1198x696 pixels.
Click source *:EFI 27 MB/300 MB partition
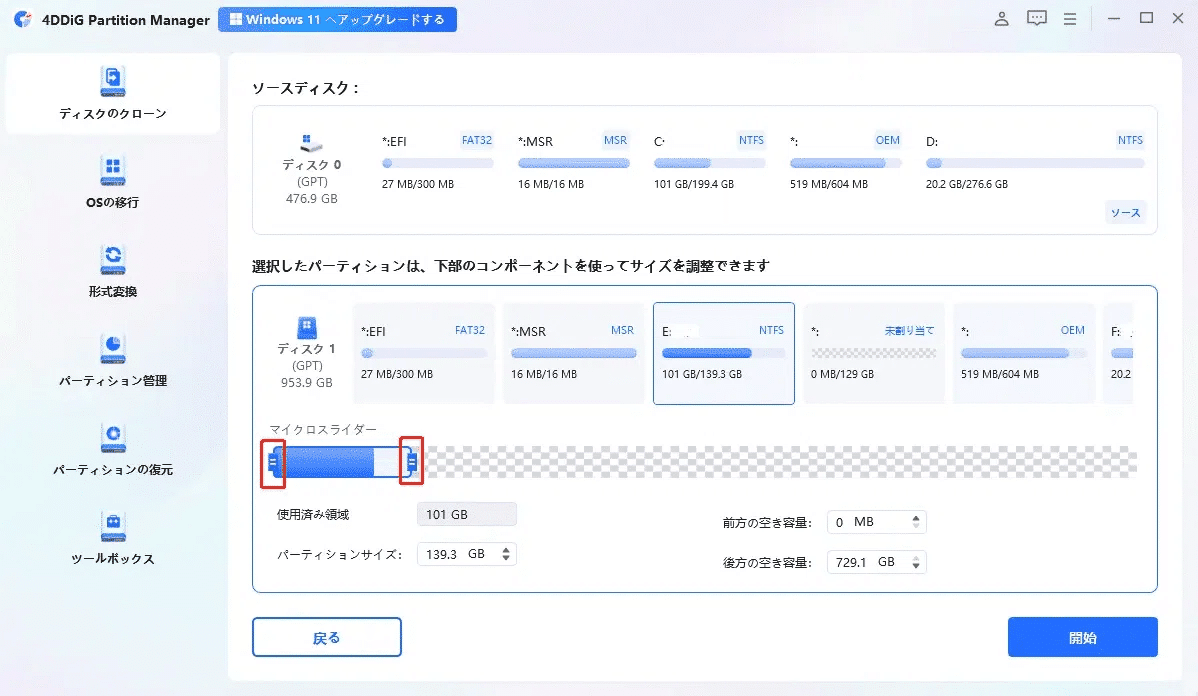coord(437,162)
